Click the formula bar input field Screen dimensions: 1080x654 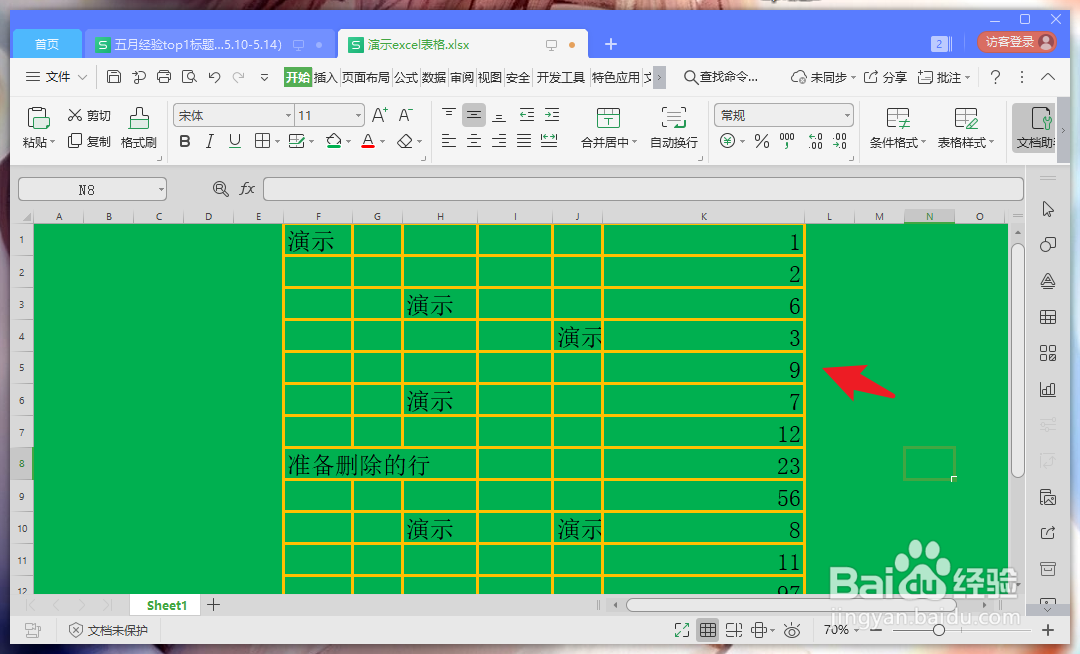(x=643, y=189)
